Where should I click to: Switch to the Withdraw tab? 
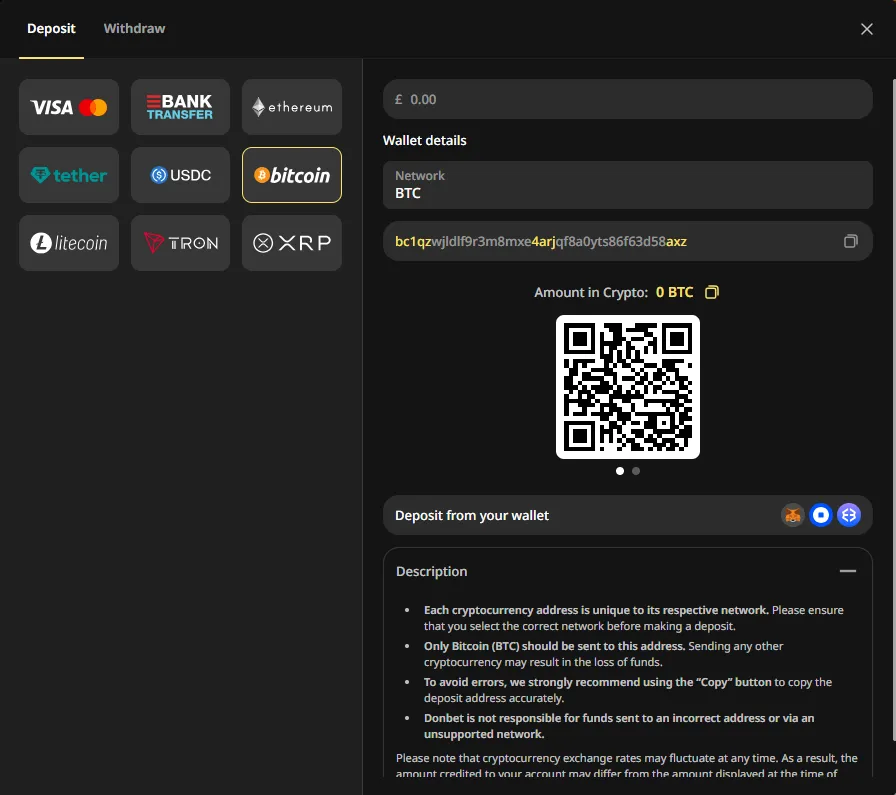pyautogui.click(x=134, y=29)
